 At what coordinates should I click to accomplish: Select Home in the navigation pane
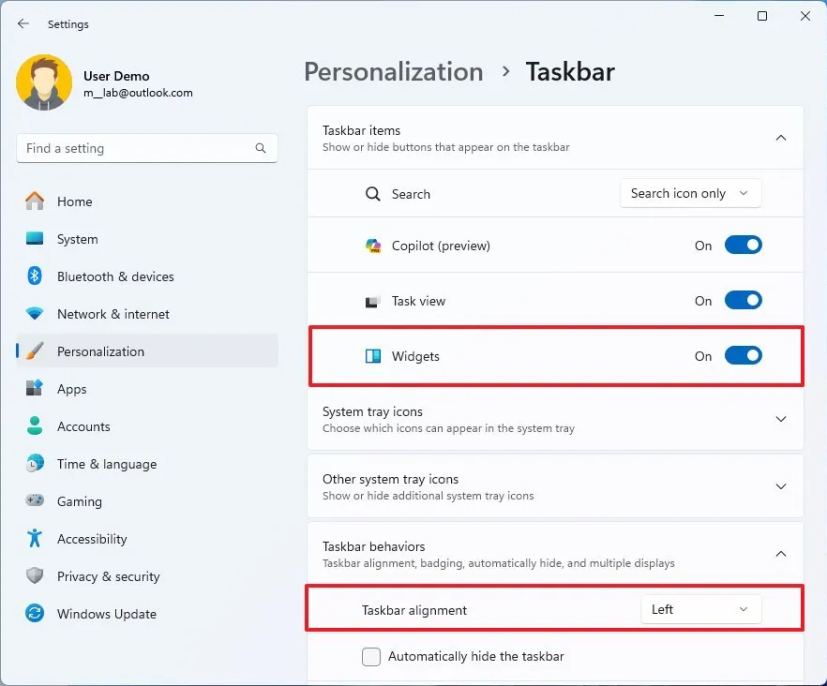click(x=73, y=201)
